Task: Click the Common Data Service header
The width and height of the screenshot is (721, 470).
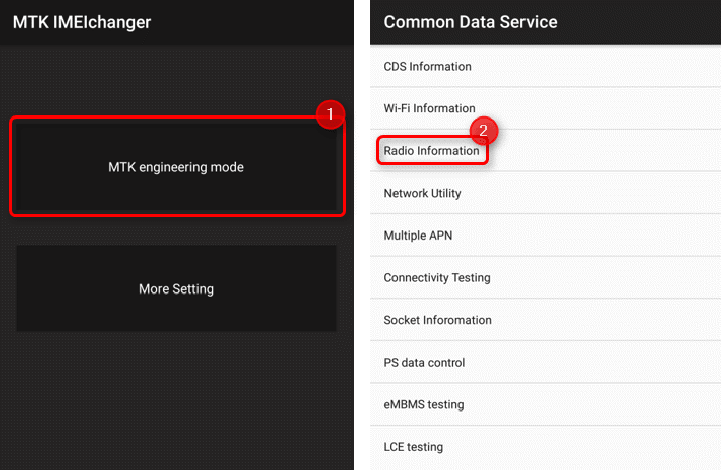Action: click(470, 22)
